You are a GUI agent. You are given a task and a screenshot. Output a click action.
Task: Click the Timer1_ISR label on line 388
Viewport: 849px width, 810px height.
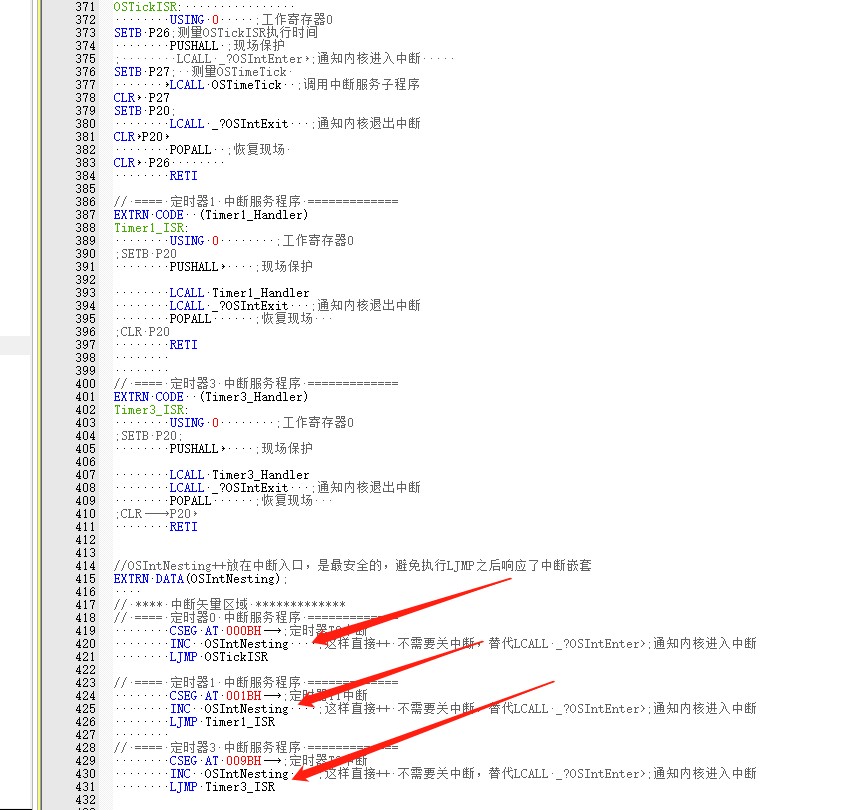pos(151,228)
